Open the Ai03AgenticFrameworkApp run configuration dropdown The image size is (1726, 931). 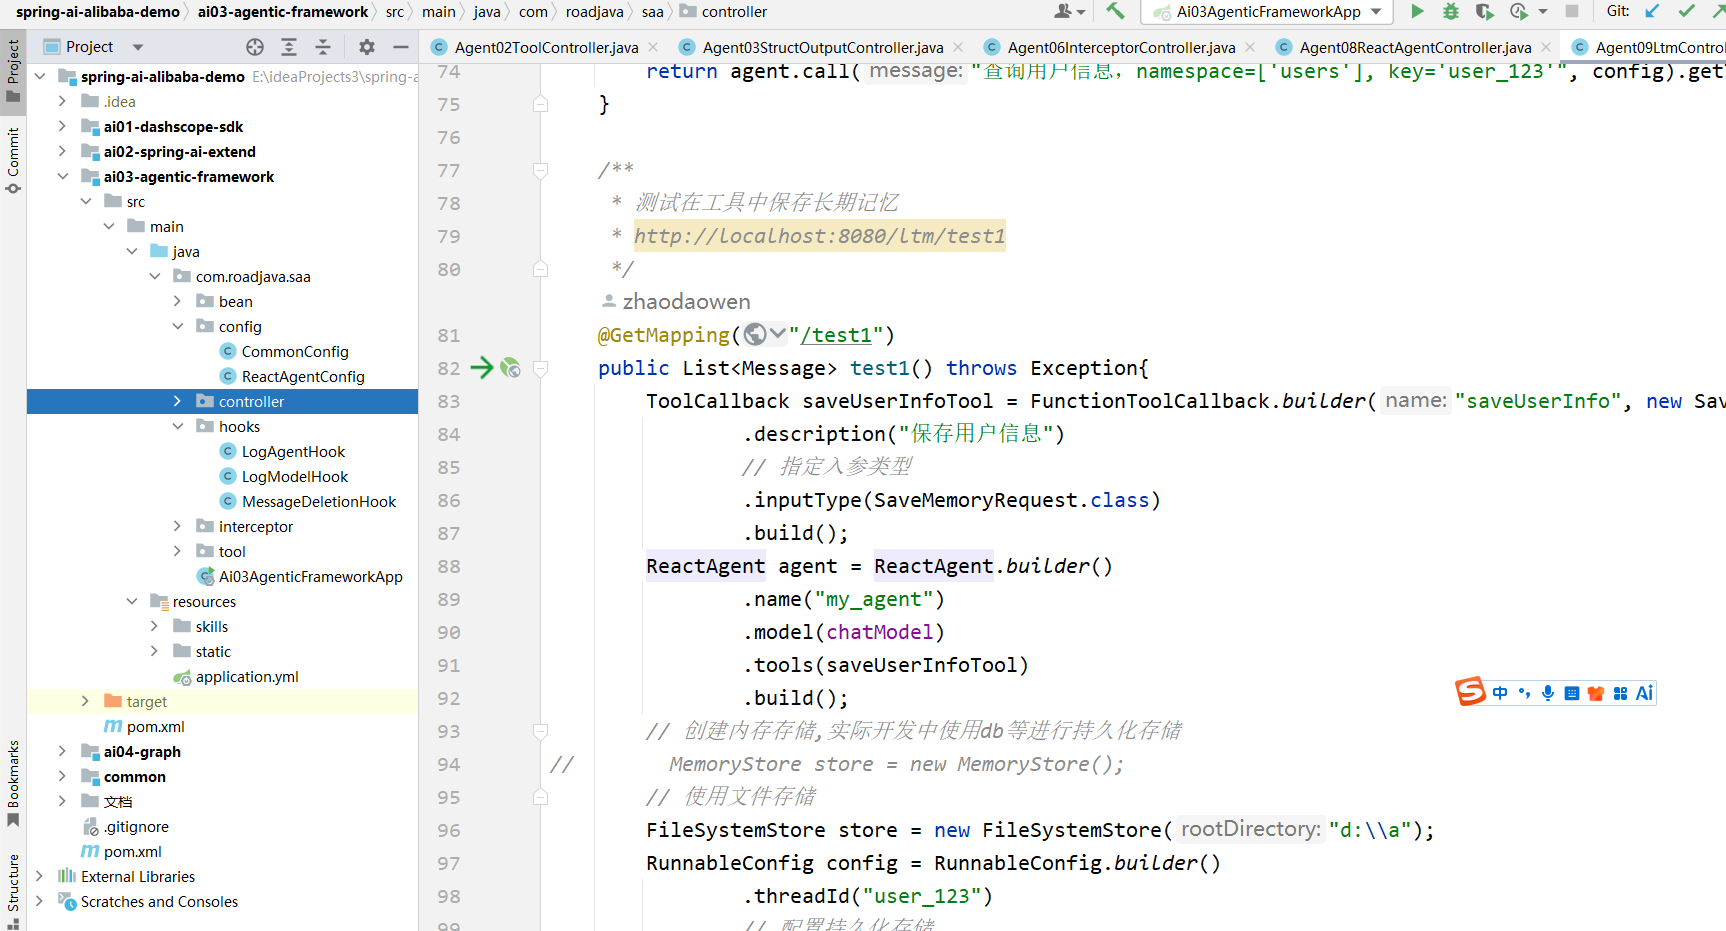pos(1376,12)
